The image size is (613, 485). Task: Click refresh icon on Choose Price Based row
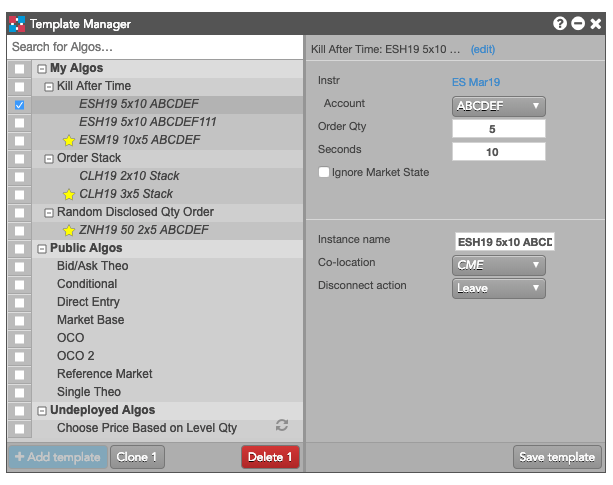[282, 425]
